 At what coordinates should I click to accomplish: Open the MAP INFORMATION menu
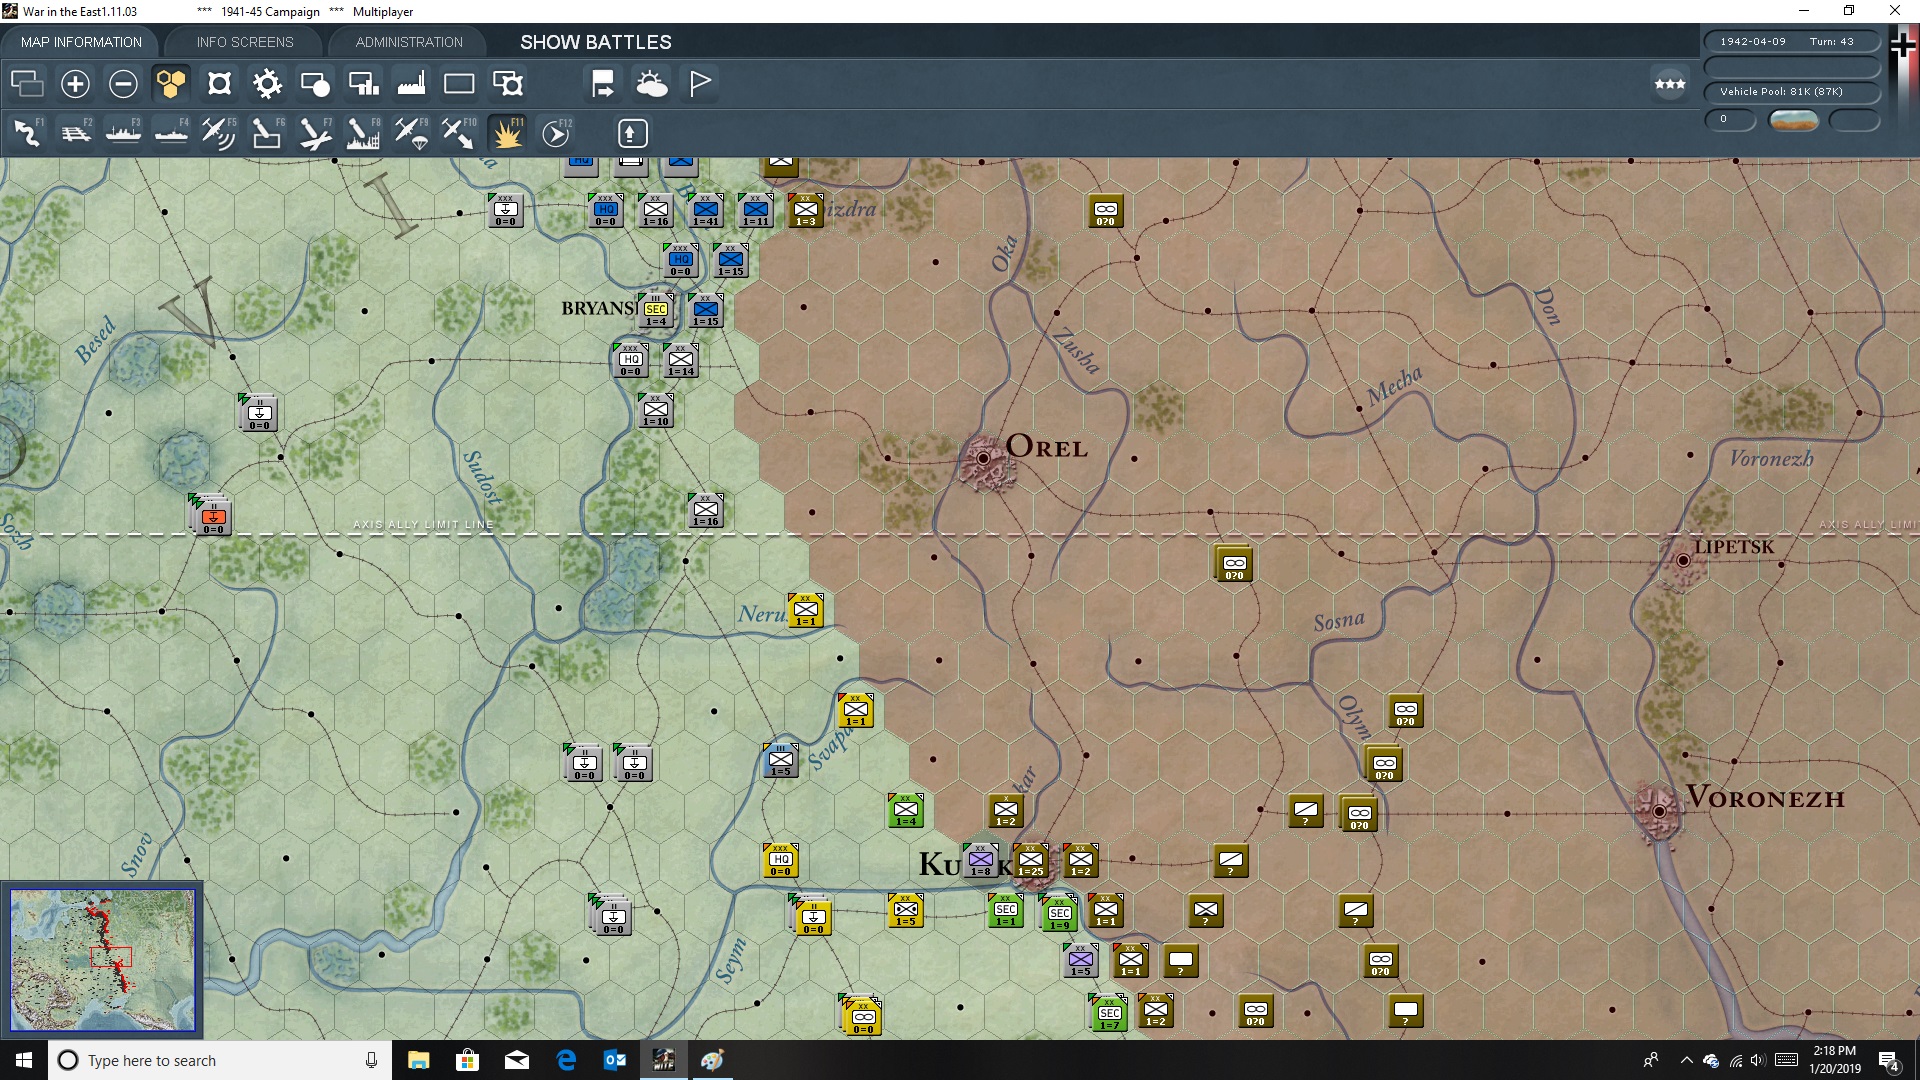[x=80, y=42]
